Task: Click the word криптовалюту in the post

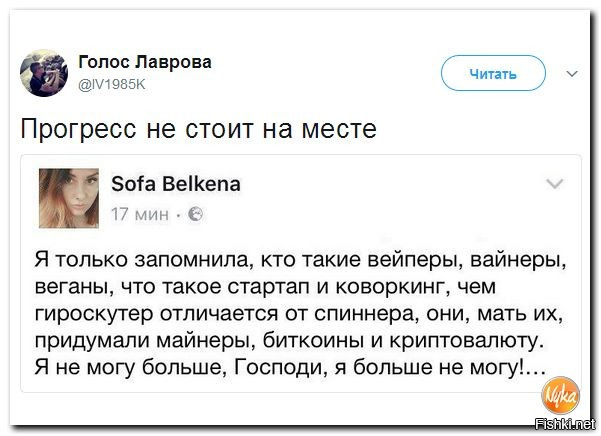Action: (x=467, y=341)
